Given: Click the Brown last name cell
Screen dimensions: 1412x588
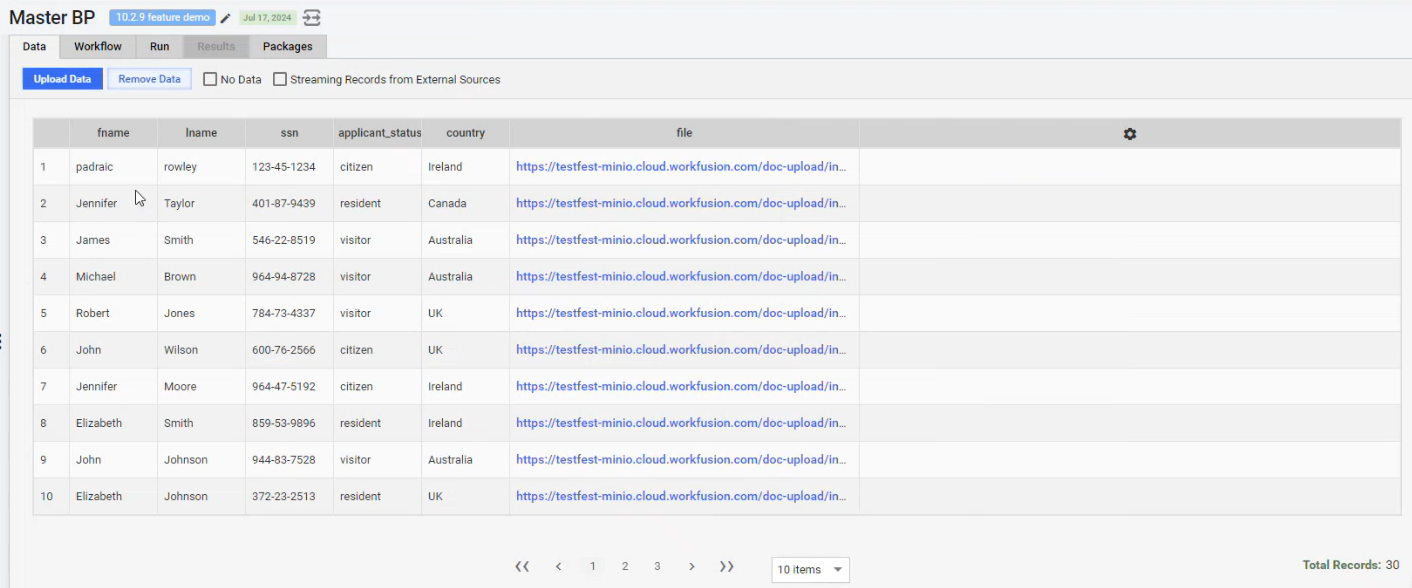Looking at the screenshot, I should (x=201, y=276).
